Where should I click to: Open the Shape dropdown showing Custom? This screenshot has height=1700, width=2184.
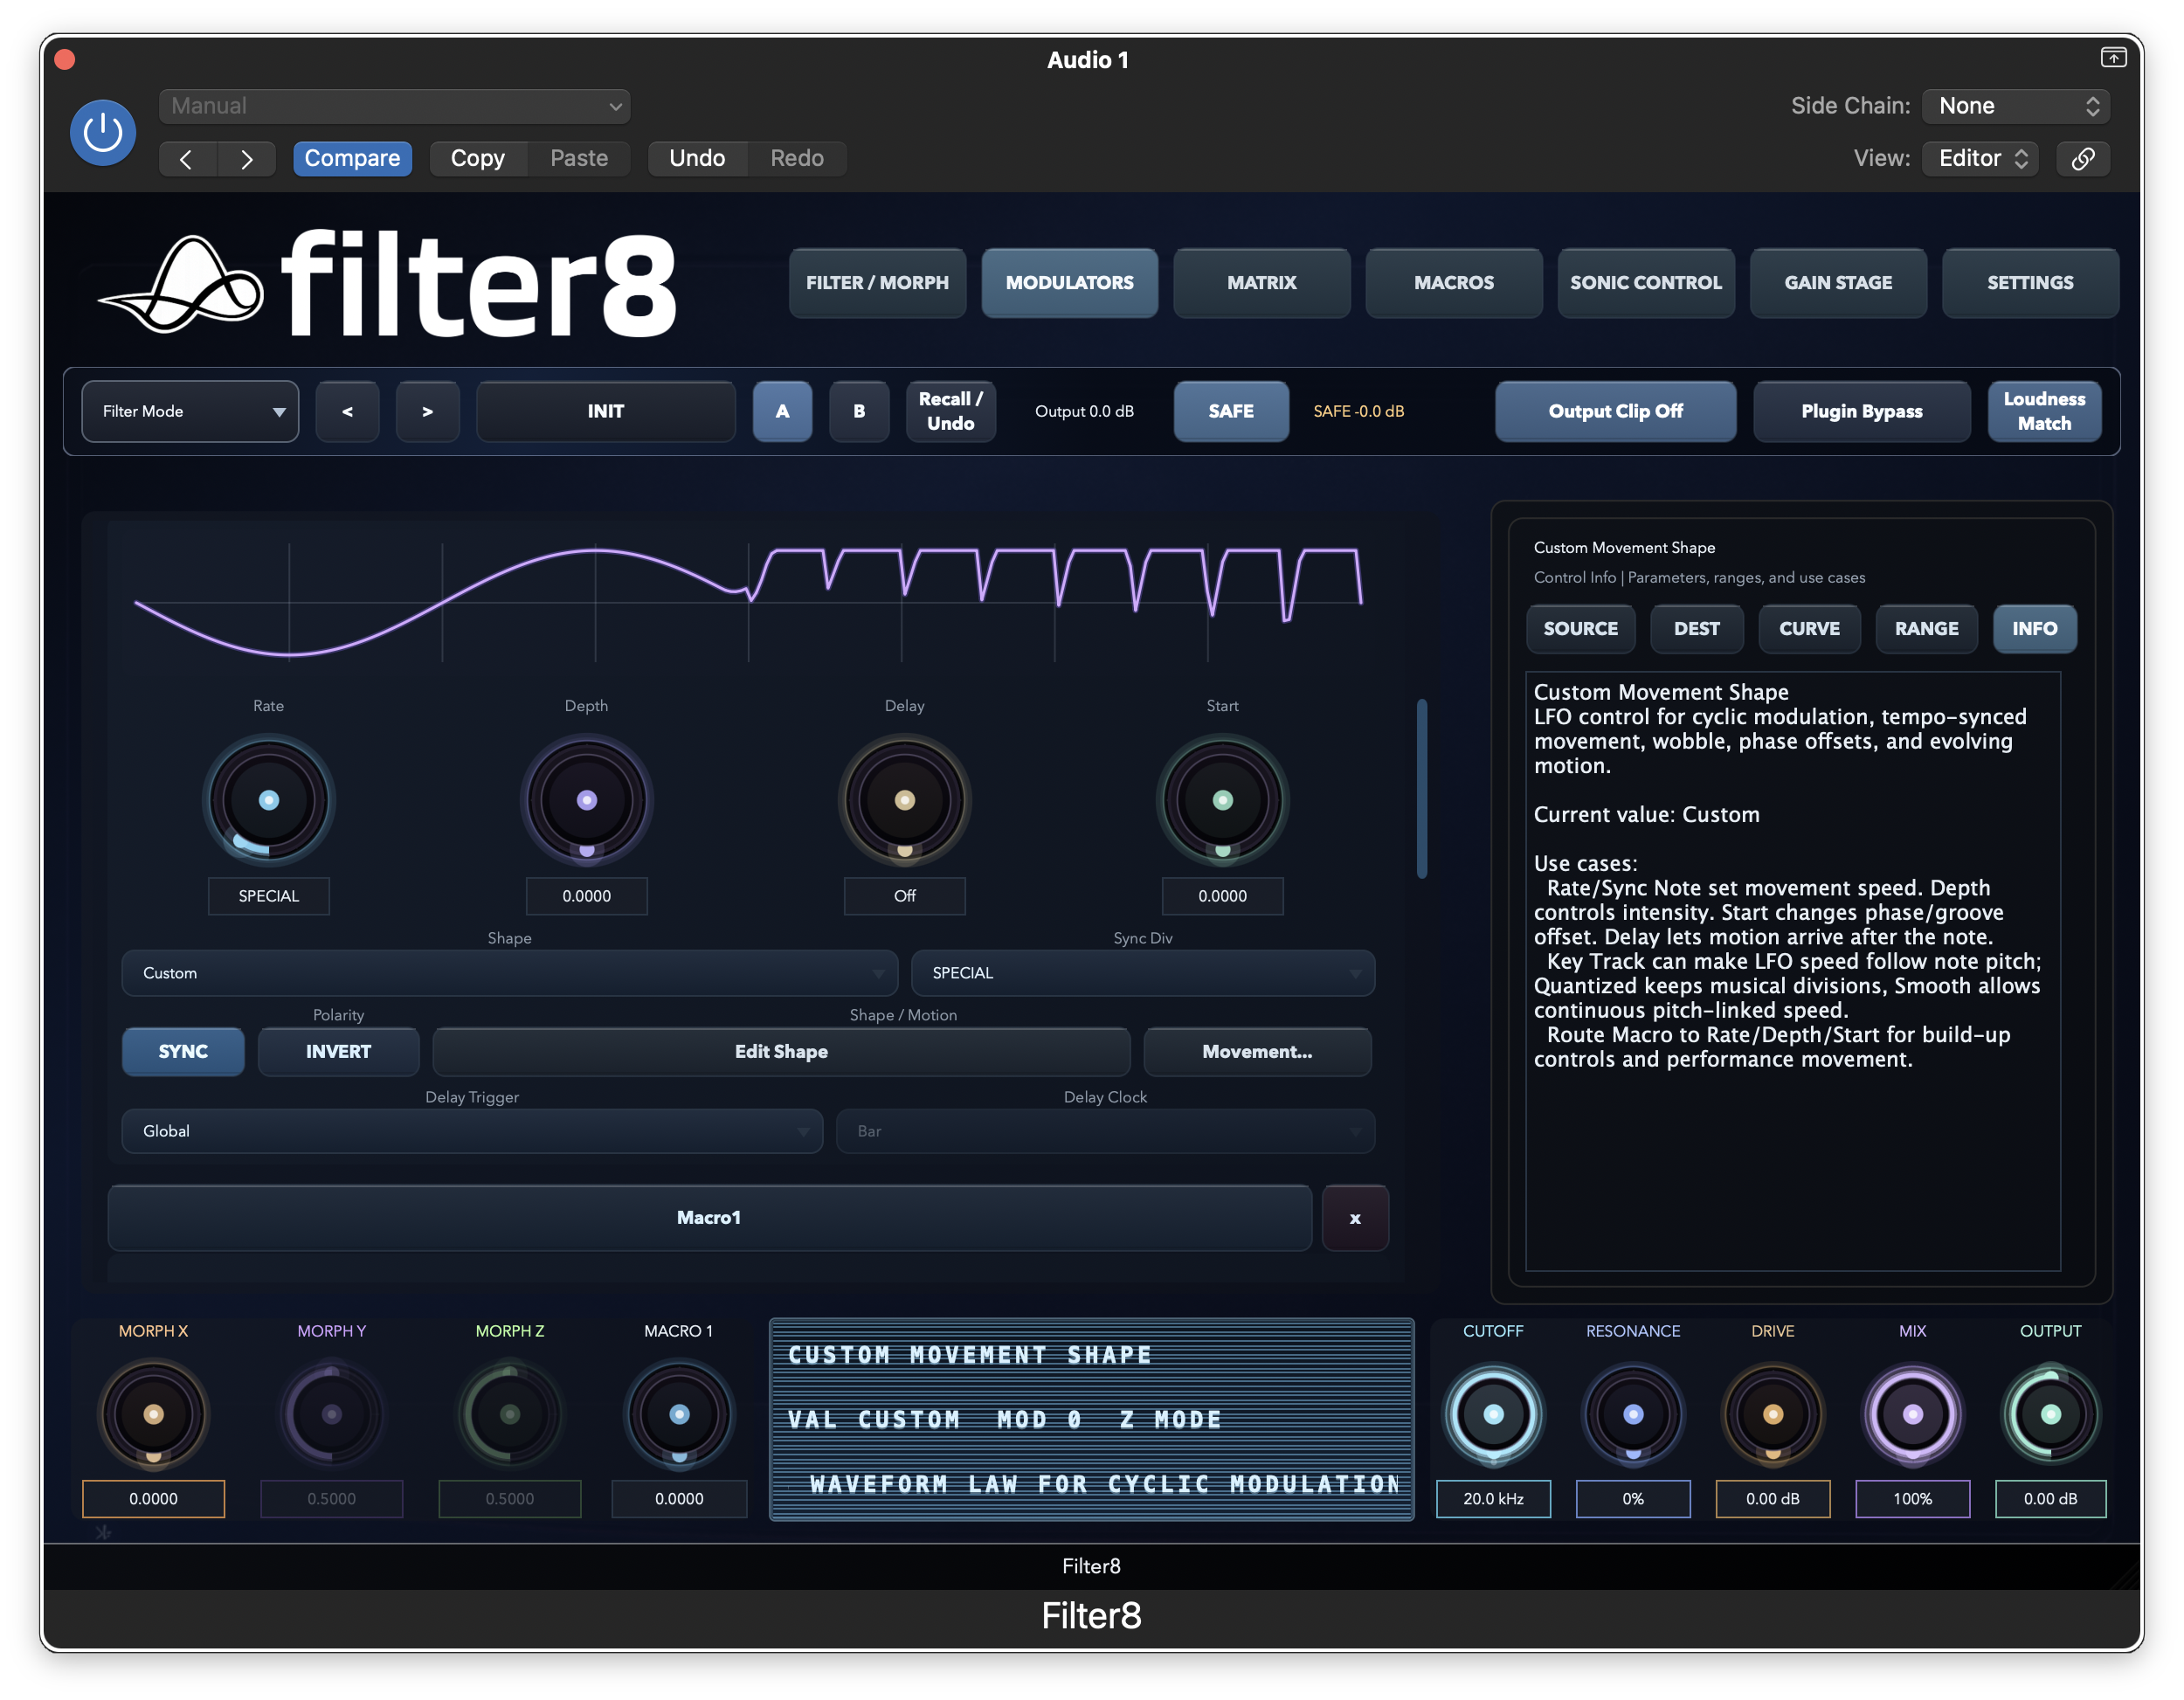[509, 973]
